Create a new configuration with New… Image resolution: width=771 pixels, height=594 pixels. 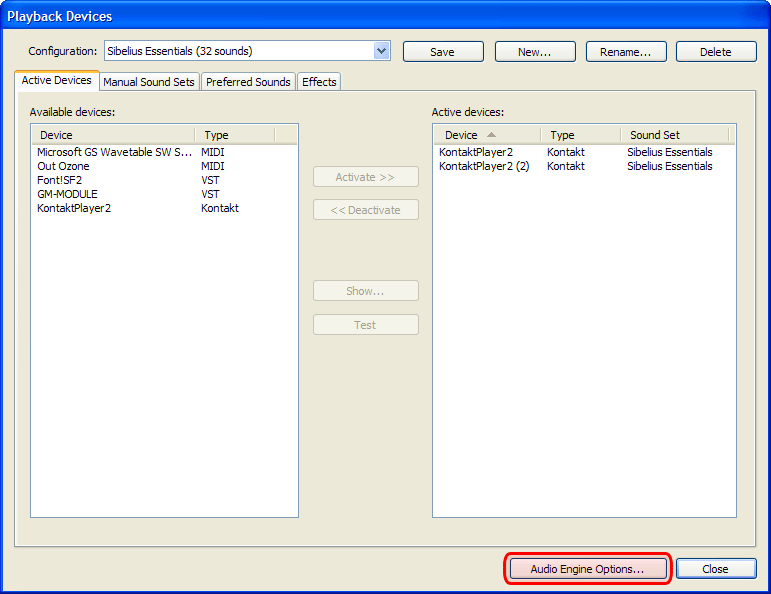pos(535,52)
